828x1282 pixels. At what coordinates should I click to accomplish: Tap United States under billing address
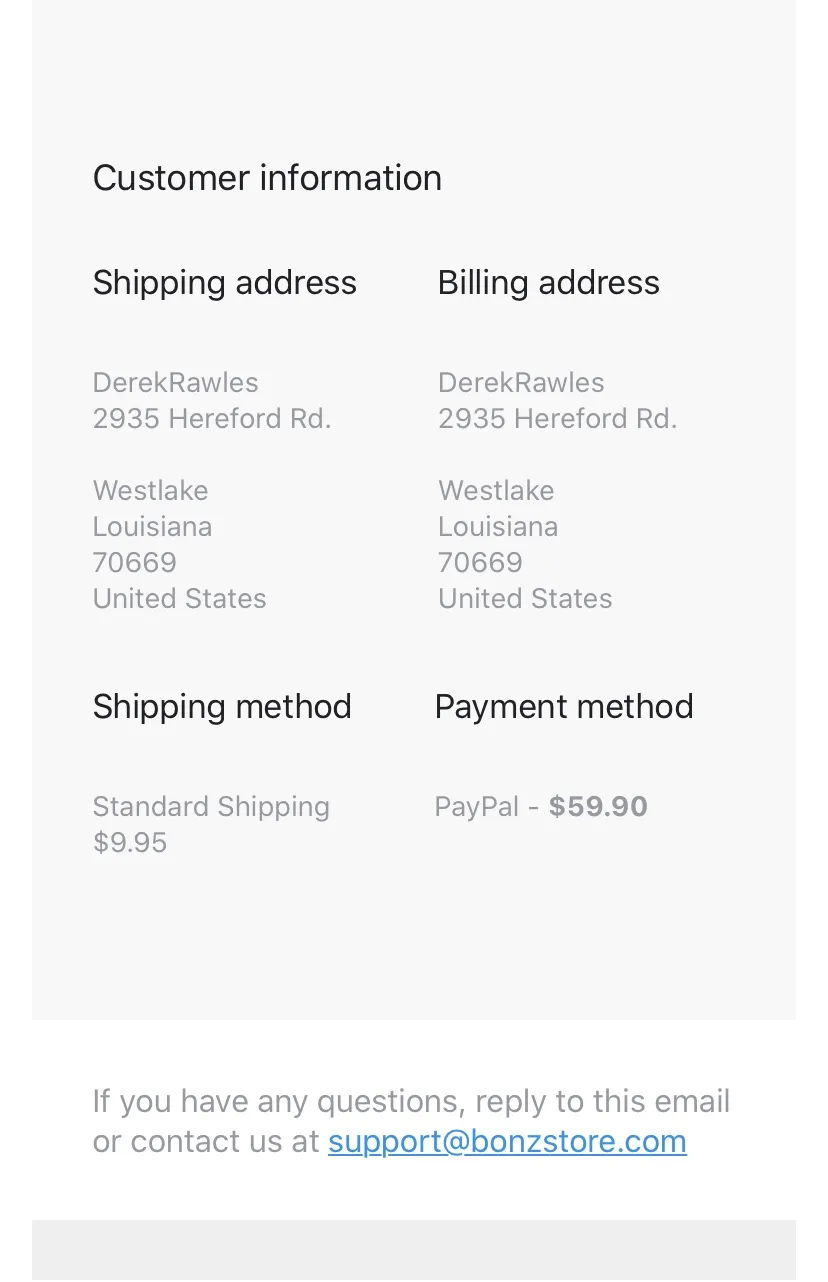(525, 599)
